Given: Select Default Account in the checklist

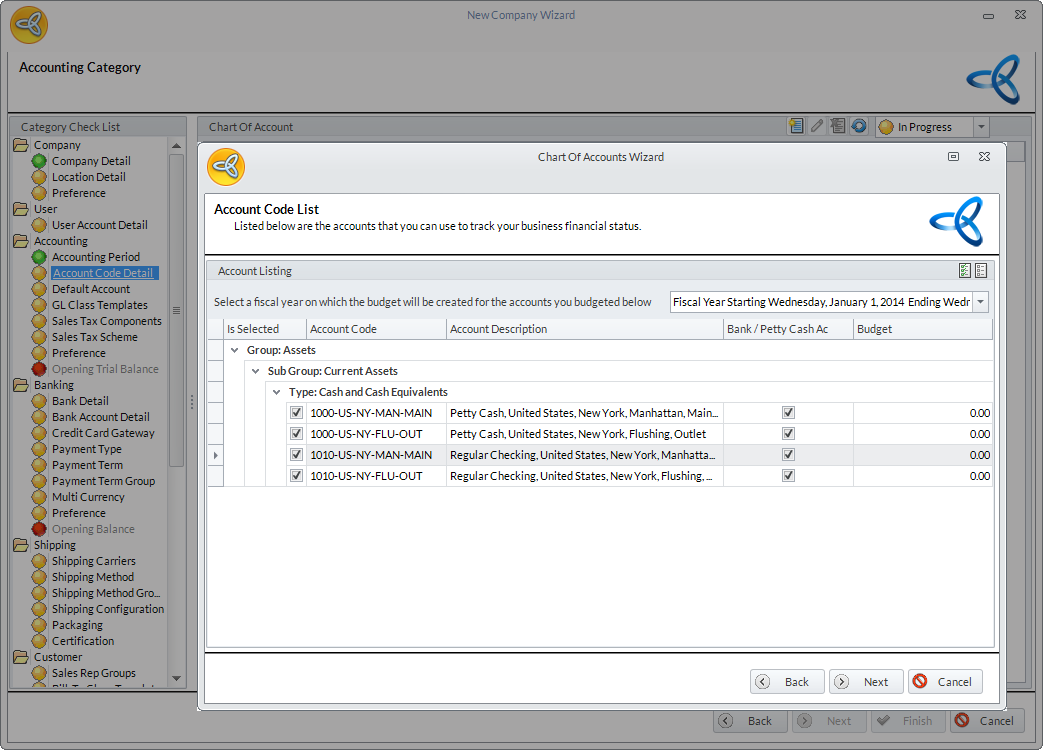Looking at the screenshot, I should 91,289.
